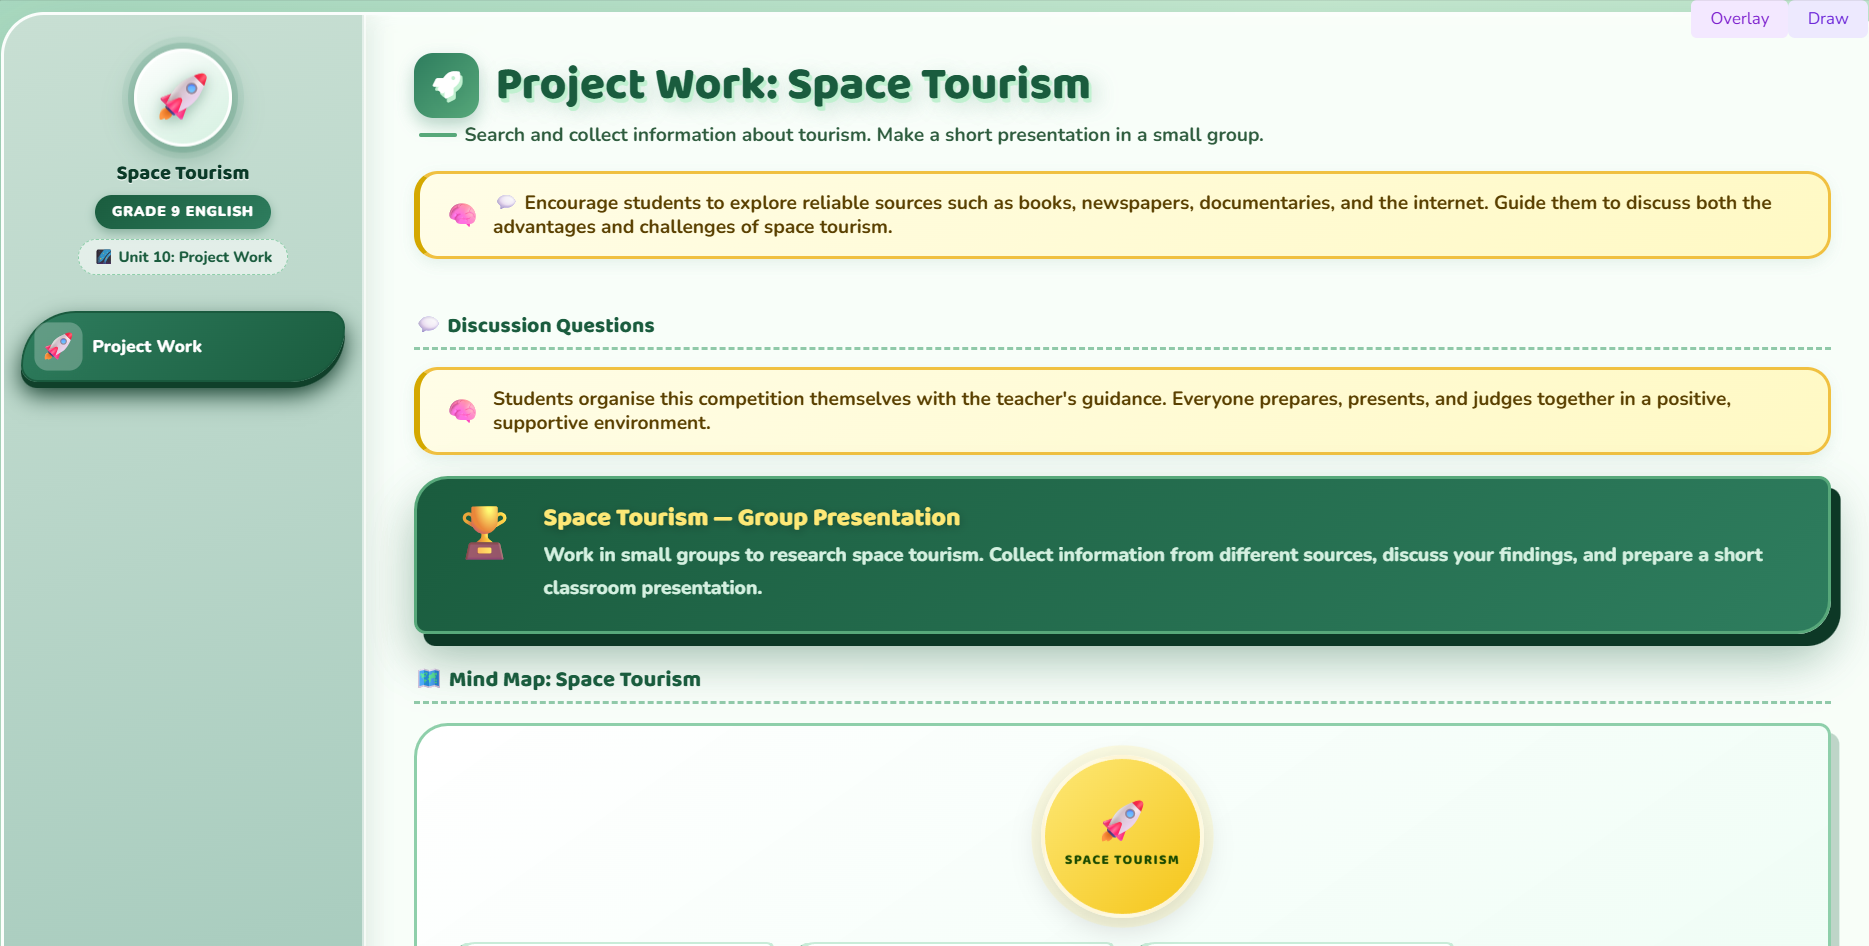Viewport: 1869px width, 946px height.
Task: Click the speech bubble beside Discussion Questions
Action: click(x=429, y=325)
